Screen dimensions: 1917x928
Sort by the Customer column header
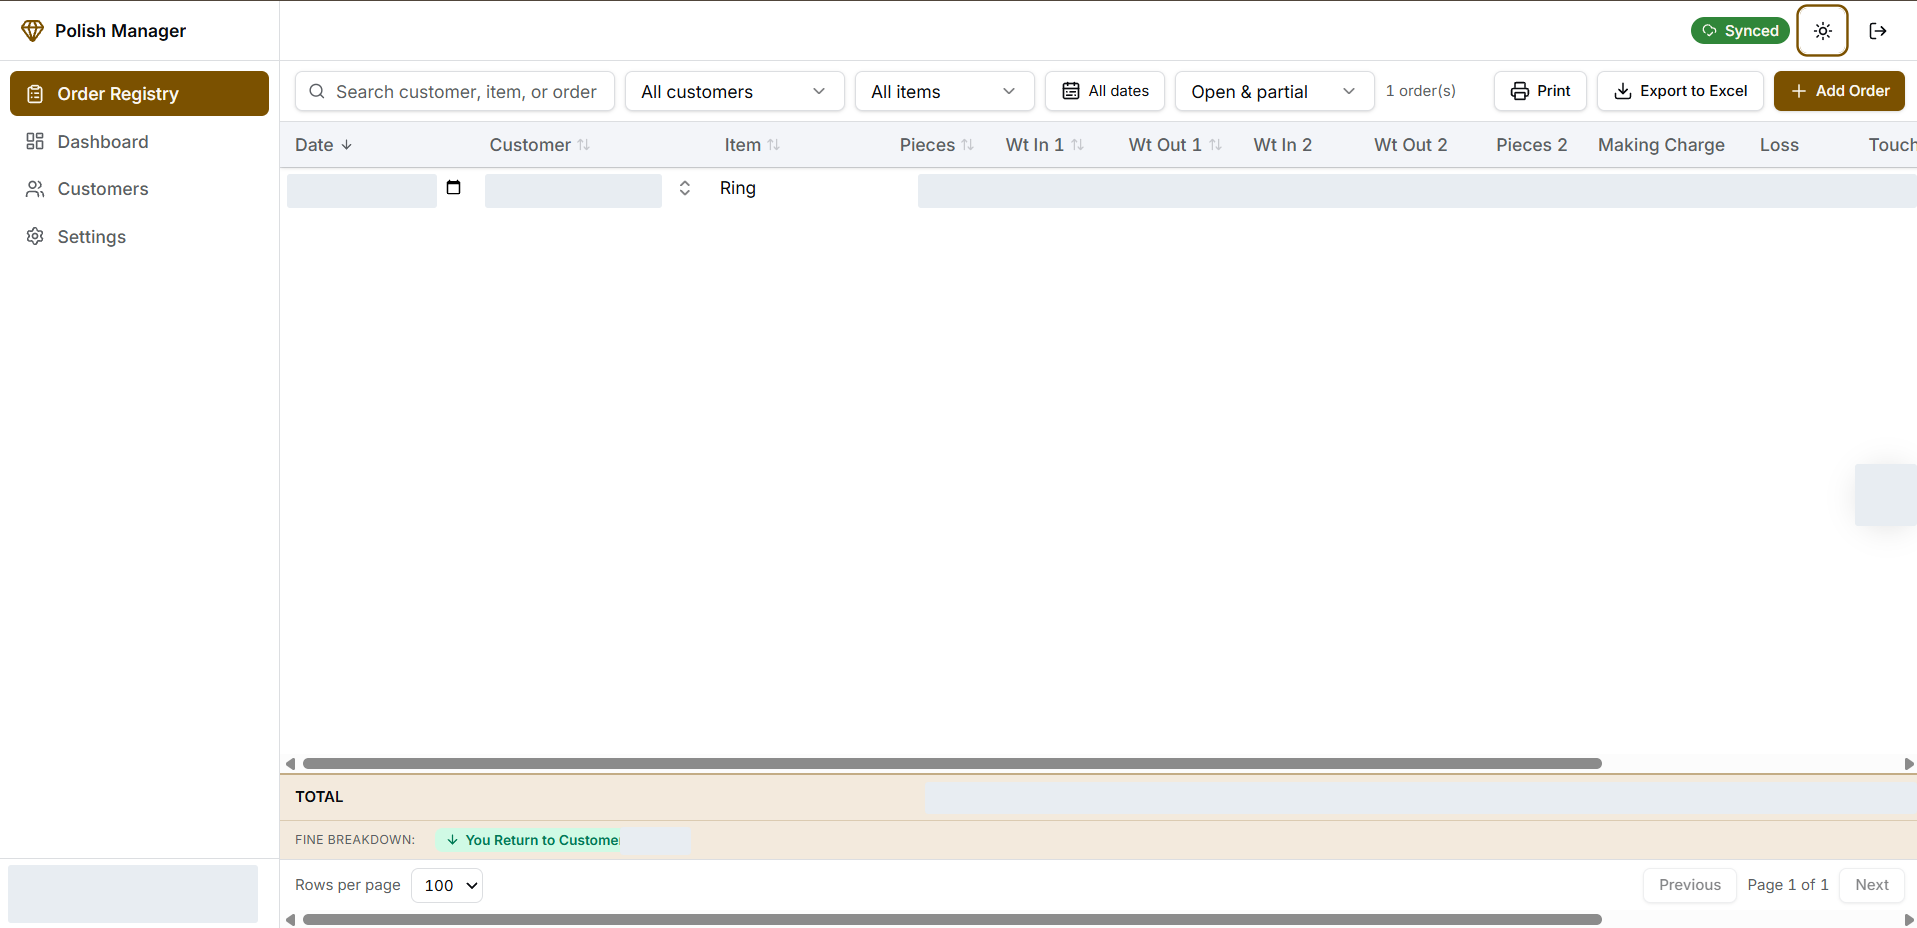tap(540, 145)
